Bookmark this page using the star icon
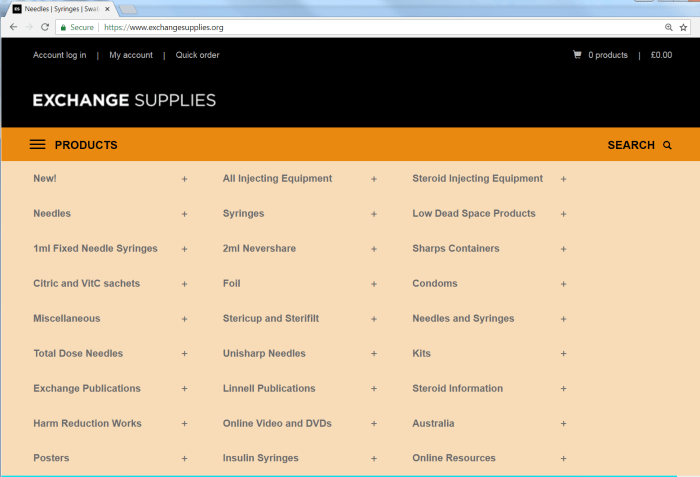Viewport: 700px width, 477px height. [683, 27]
